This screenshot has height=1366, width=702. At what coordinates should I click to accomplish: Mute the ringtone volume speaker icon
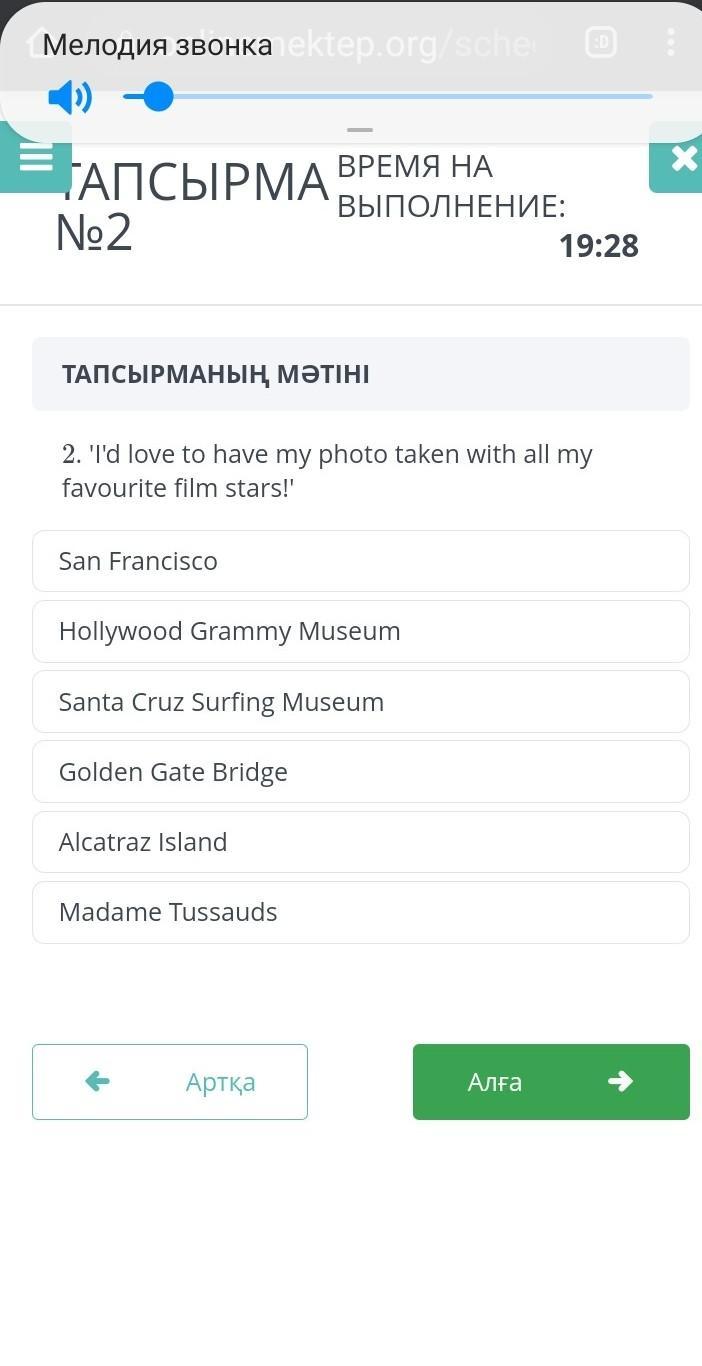pos(70,97)
